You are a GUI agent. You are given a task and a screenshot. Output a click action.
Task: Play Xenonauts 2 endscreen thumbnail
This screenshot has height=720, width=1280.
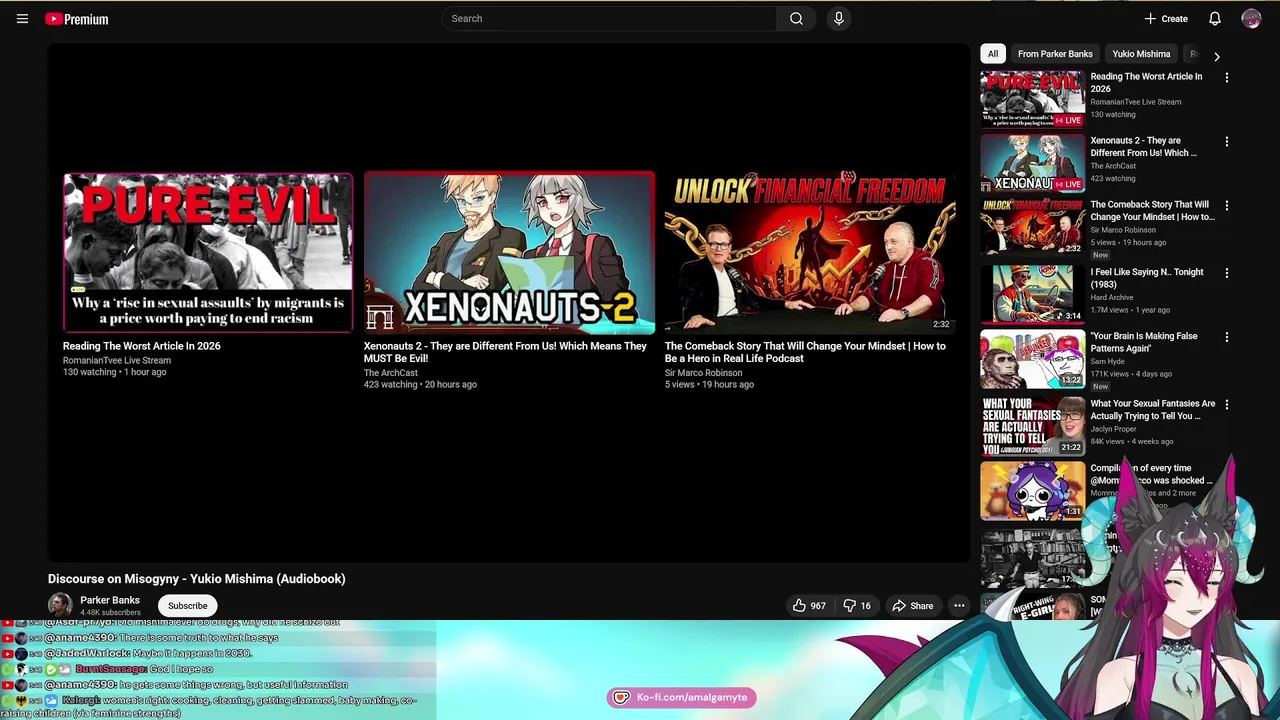509,252
